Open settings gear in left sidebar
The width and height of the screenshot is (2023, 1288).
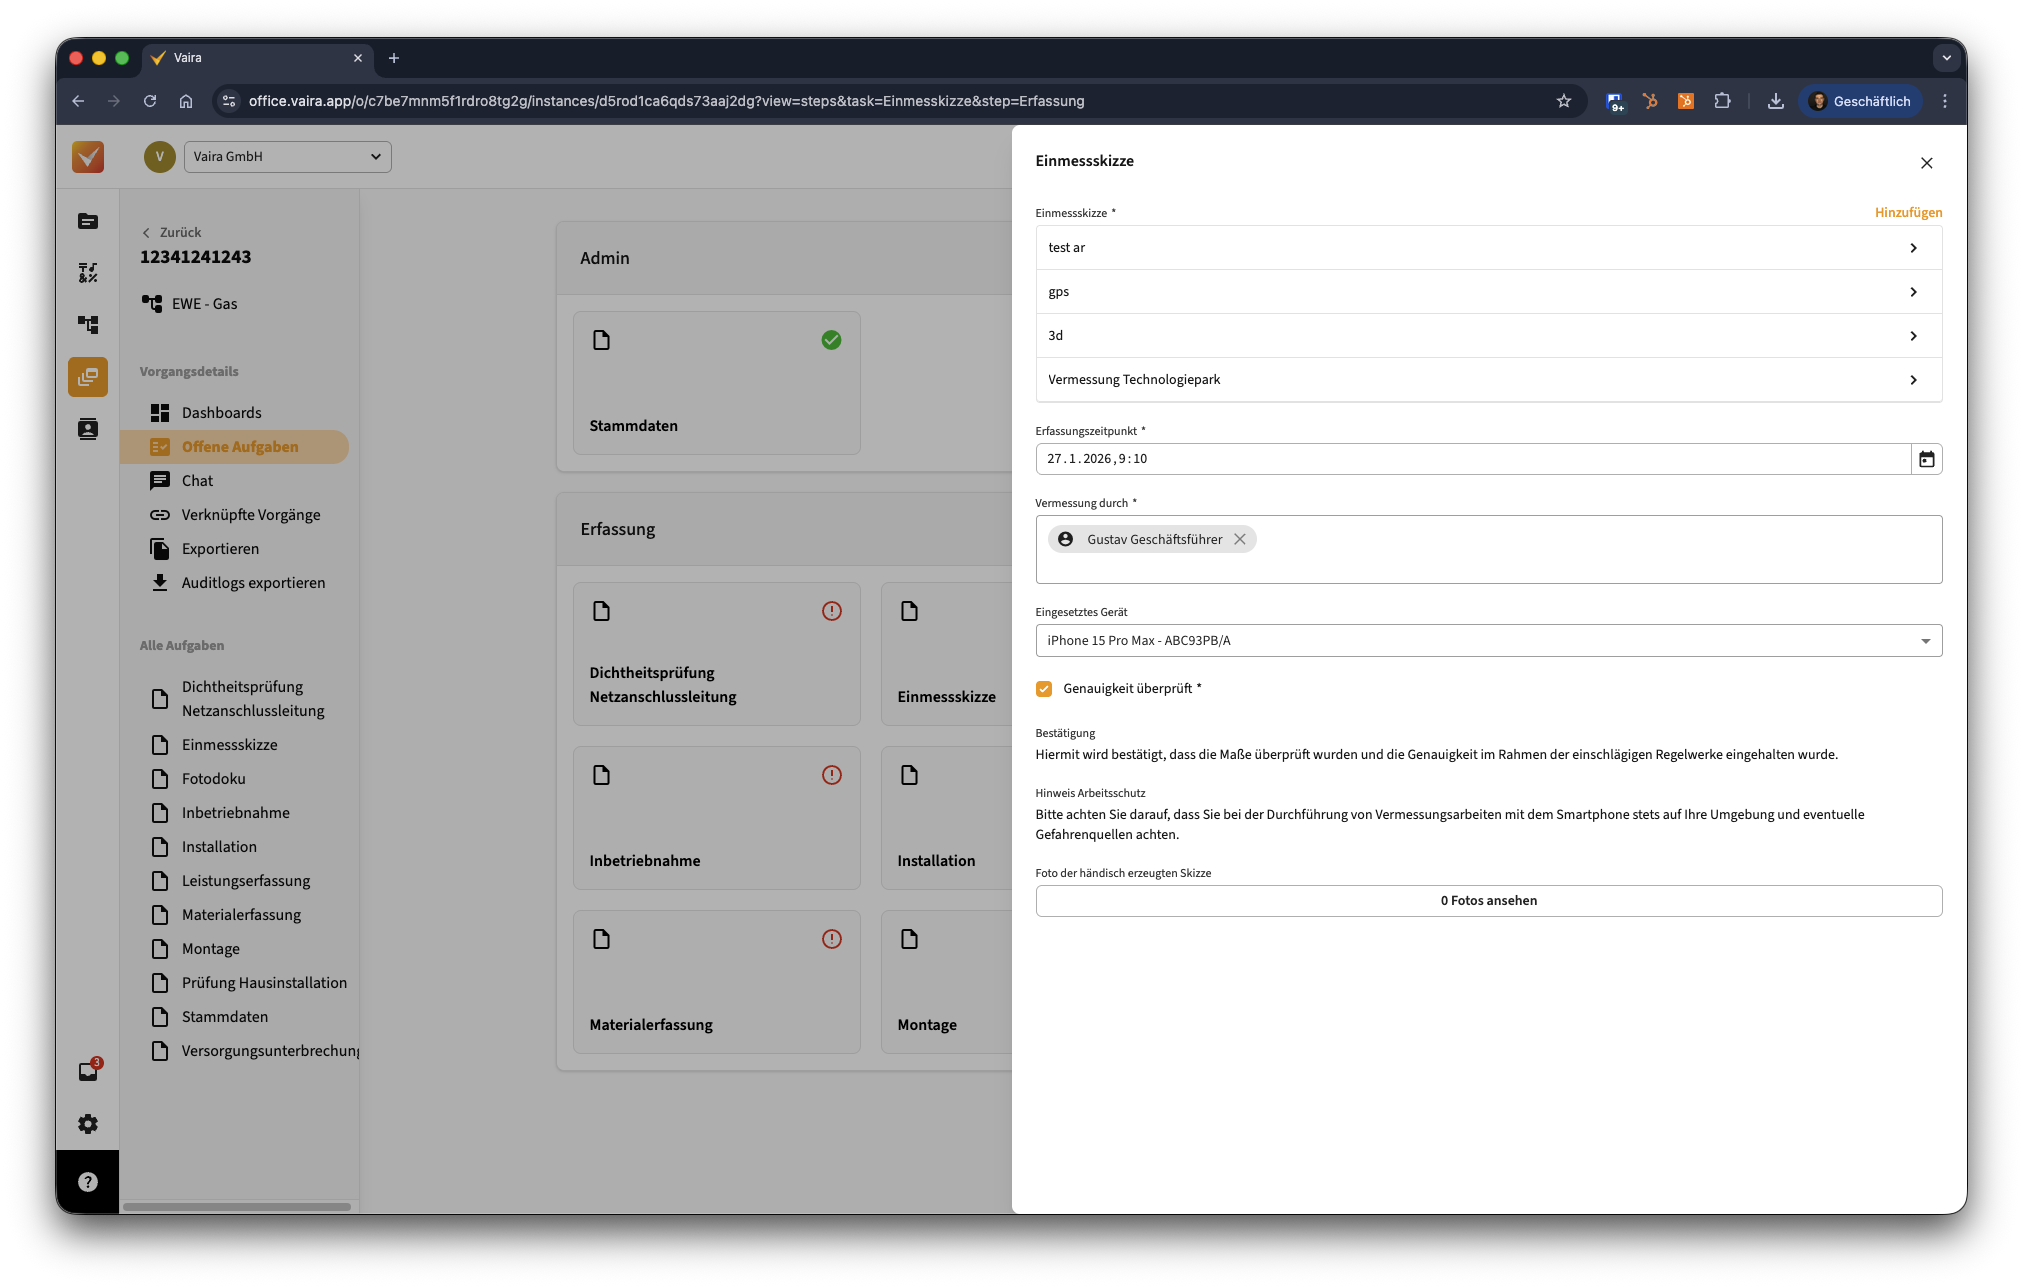click(88, 1124)
